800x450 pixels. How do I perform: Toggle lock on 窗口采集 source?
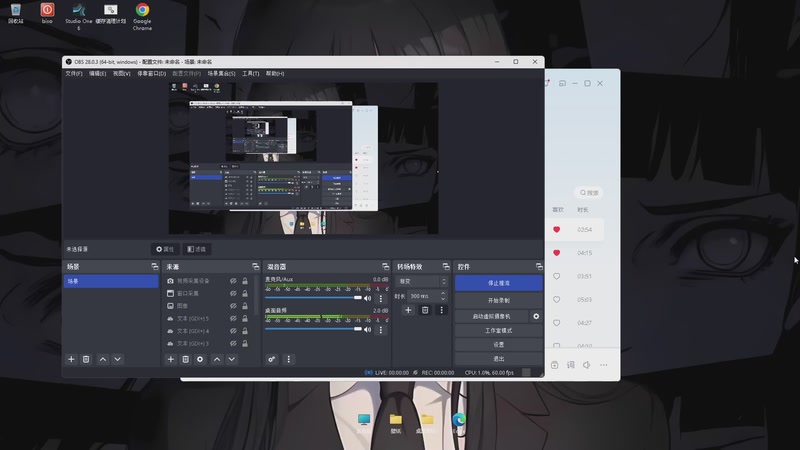click(x=245, y=293)
